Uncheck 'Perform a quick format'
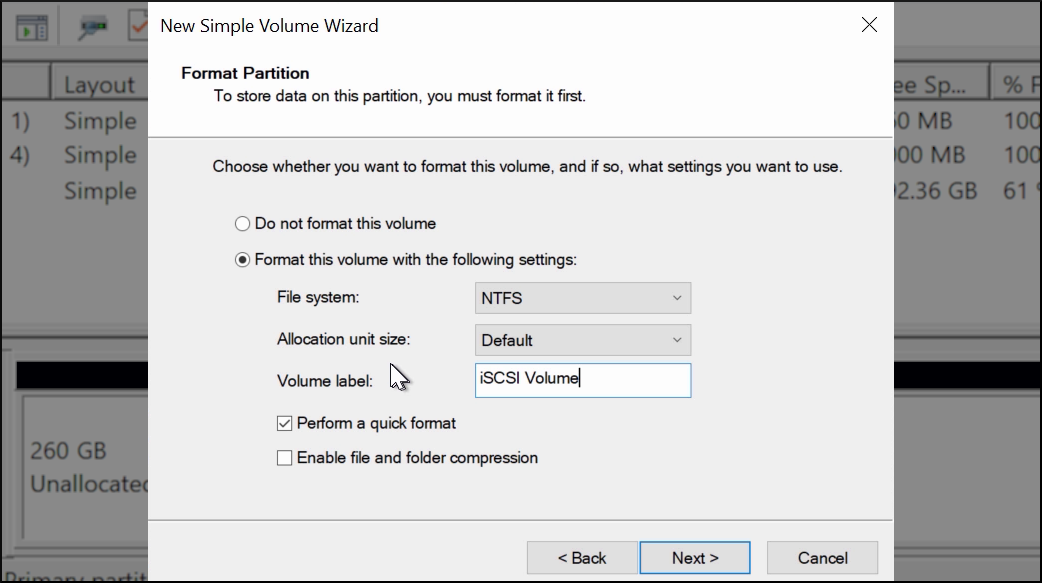This screenshot has width=1042, height=583. pos(284,423)
